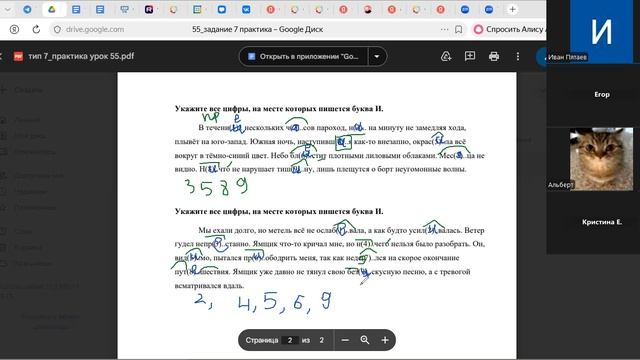Click 'Открыть в приложении' button
This screenshot has height=360, width=640.
click(x=303, y=56)
